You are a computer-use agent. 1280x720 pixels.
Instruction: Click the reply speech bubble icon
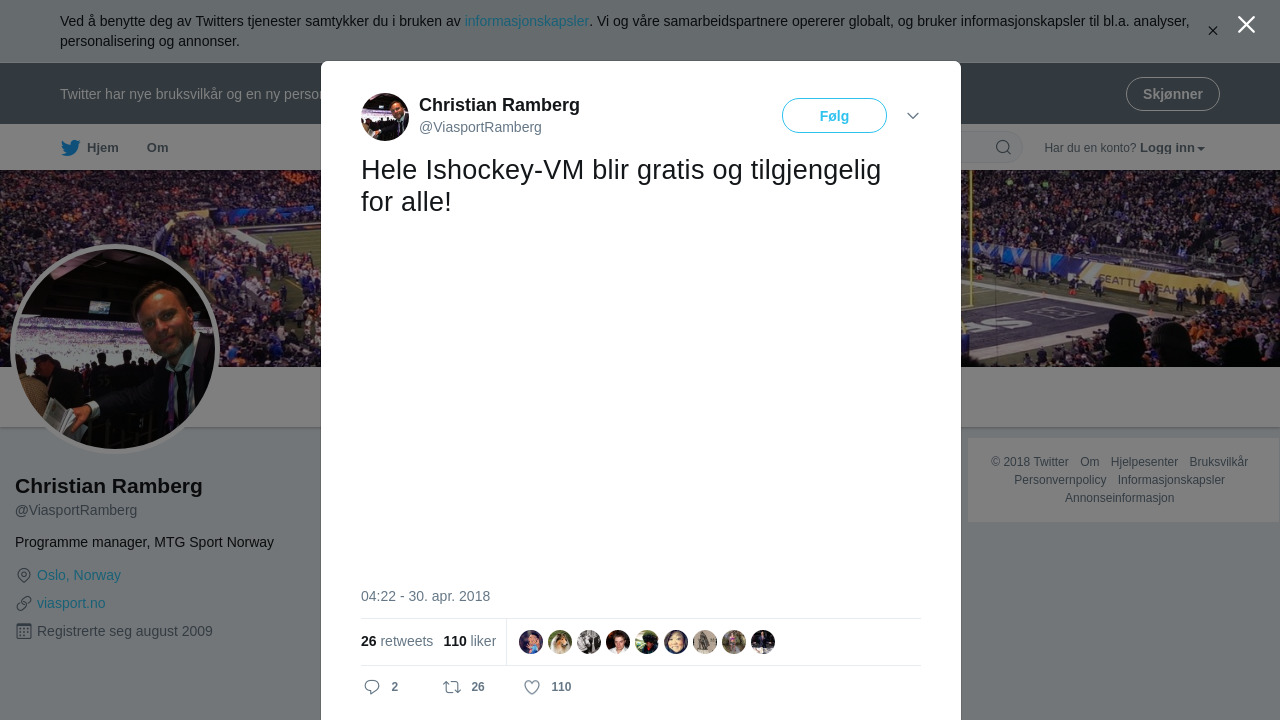(372, 687)
